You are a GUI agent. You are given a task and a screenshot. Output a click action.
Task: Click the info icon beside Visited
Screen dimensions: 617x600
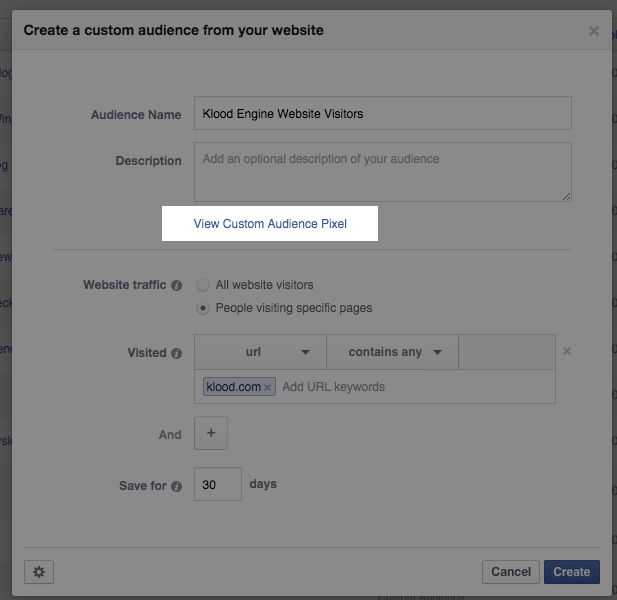click(x=177, y=353)
